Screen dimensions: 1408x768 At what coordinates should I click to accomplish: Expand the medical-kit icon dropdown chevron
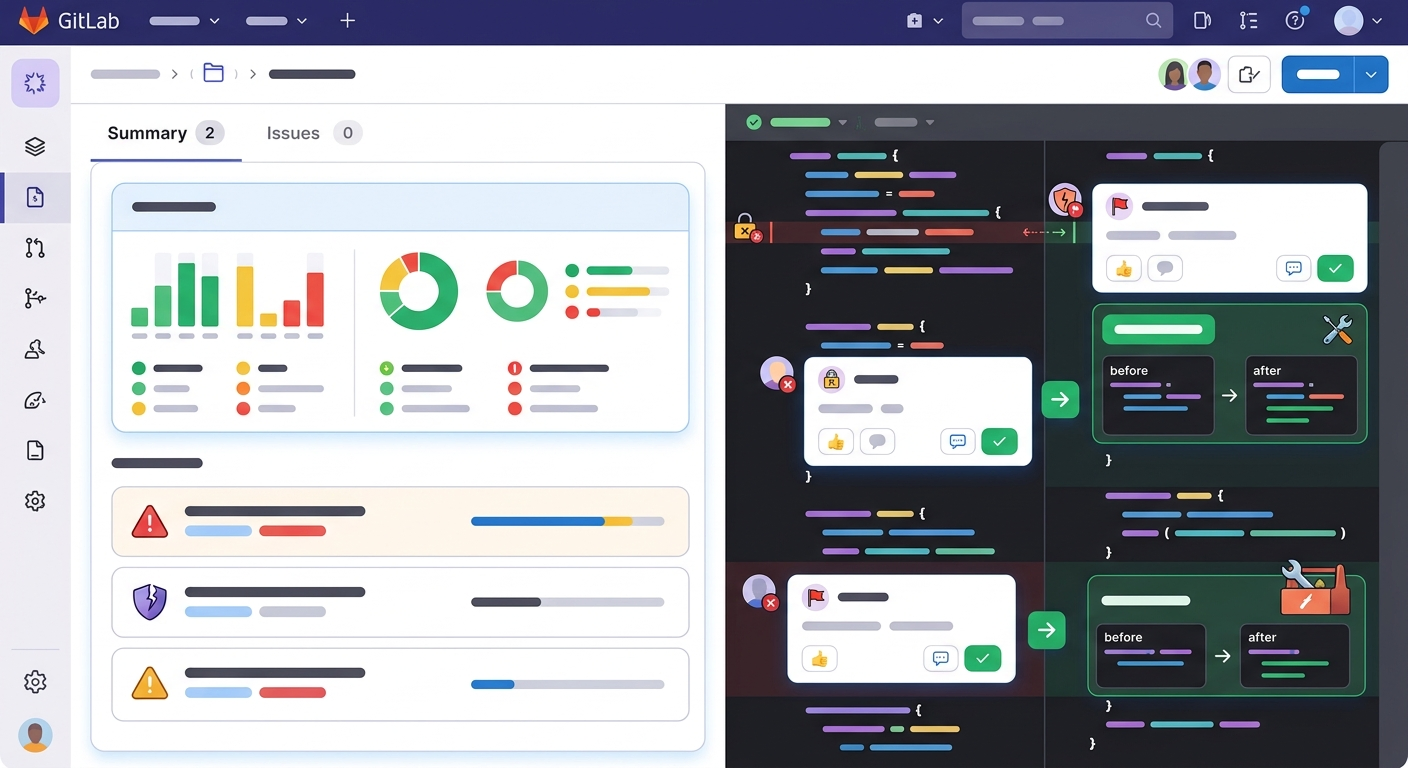938,21
